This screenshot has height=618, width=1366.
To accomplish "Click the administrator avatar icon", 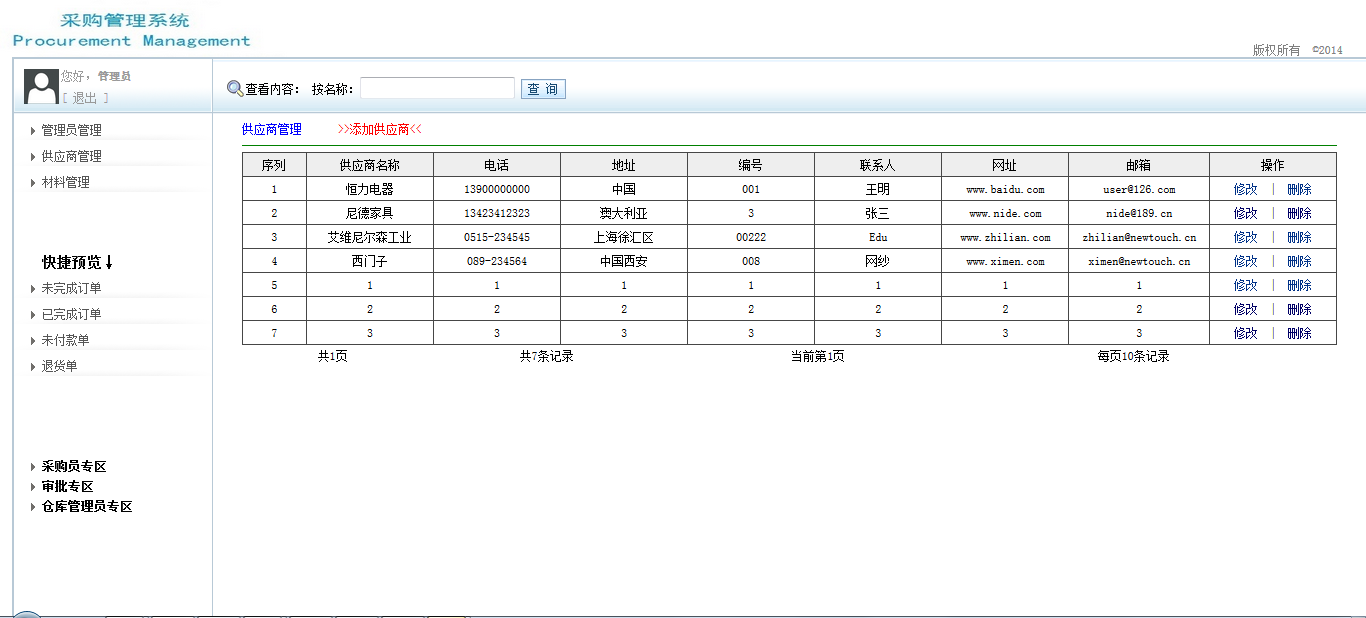I will click(x=41, y=87).
